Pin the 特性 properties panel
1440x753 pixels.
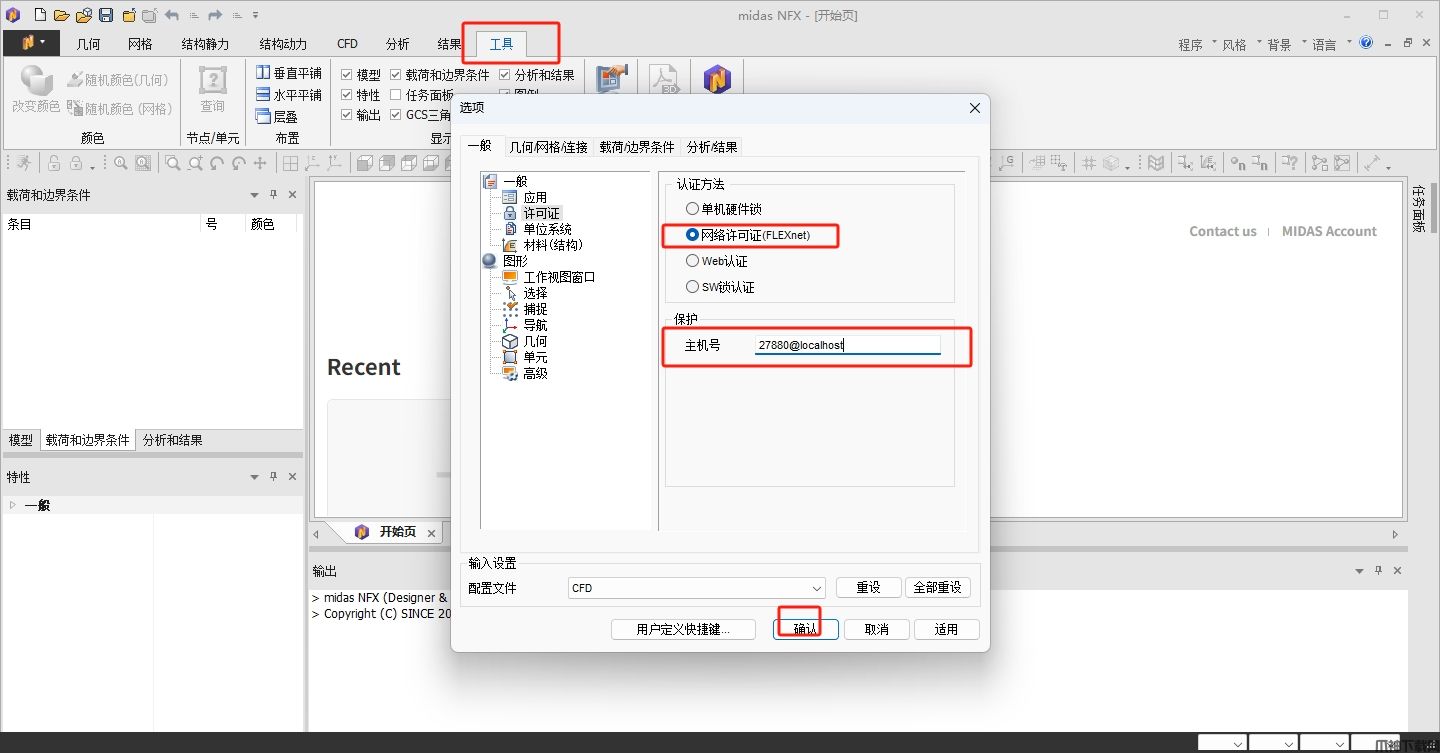point(273,477)
